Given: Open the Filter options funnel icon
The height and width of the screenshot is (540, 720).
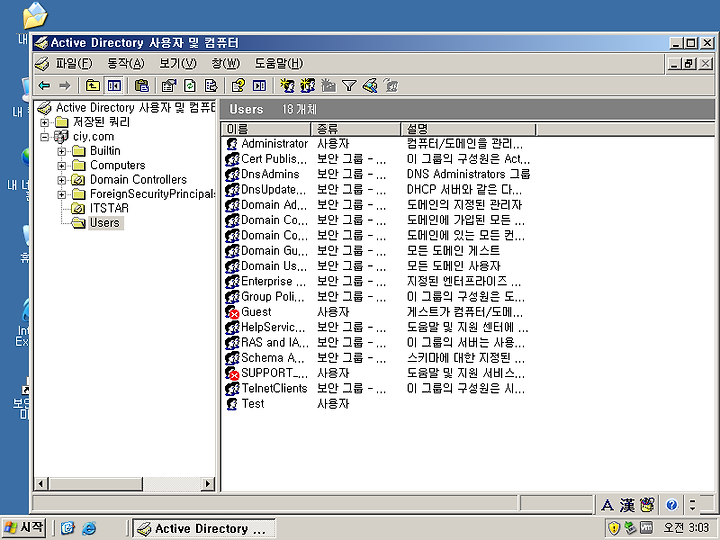Looking at the screenshot, I should pyautogui.click(x=349, y=85).
